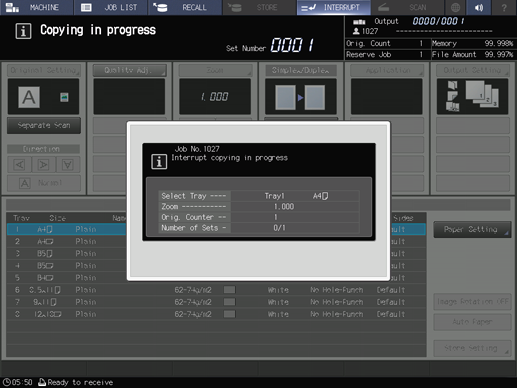The height and width of the screenshot is (388, 517).
Task: Select tray 6 8.5x11 Plain row
Action: [x=216, y=290]
